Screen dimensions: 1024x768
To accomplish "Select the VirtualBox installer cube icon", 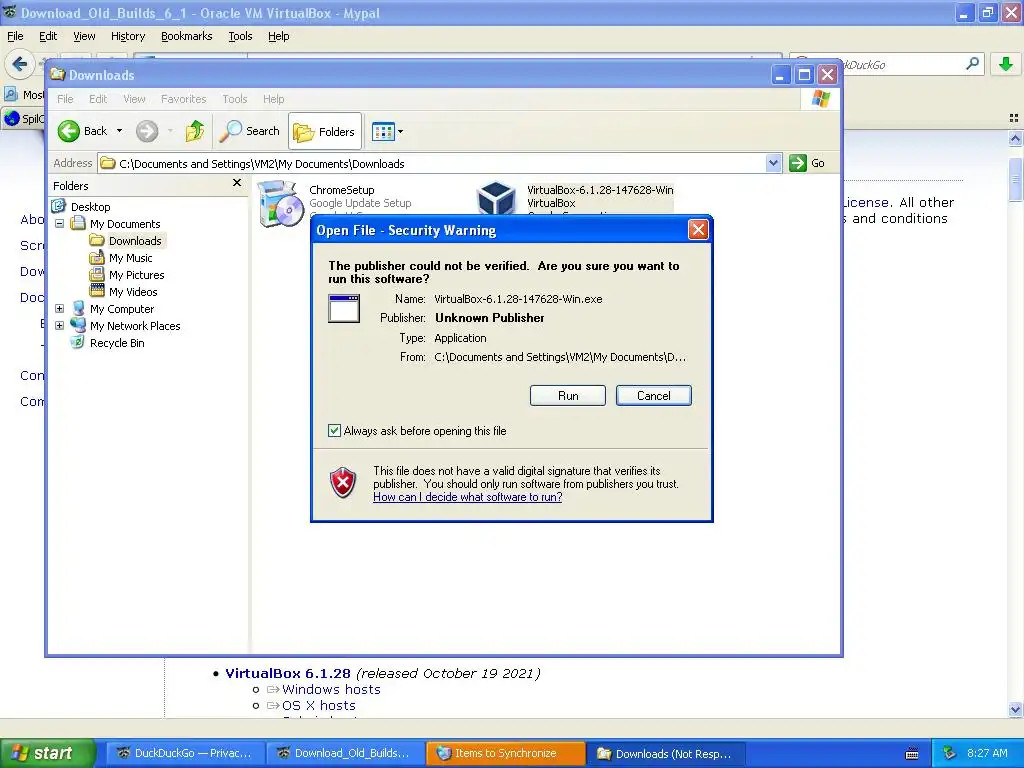I will pos(496,199).
